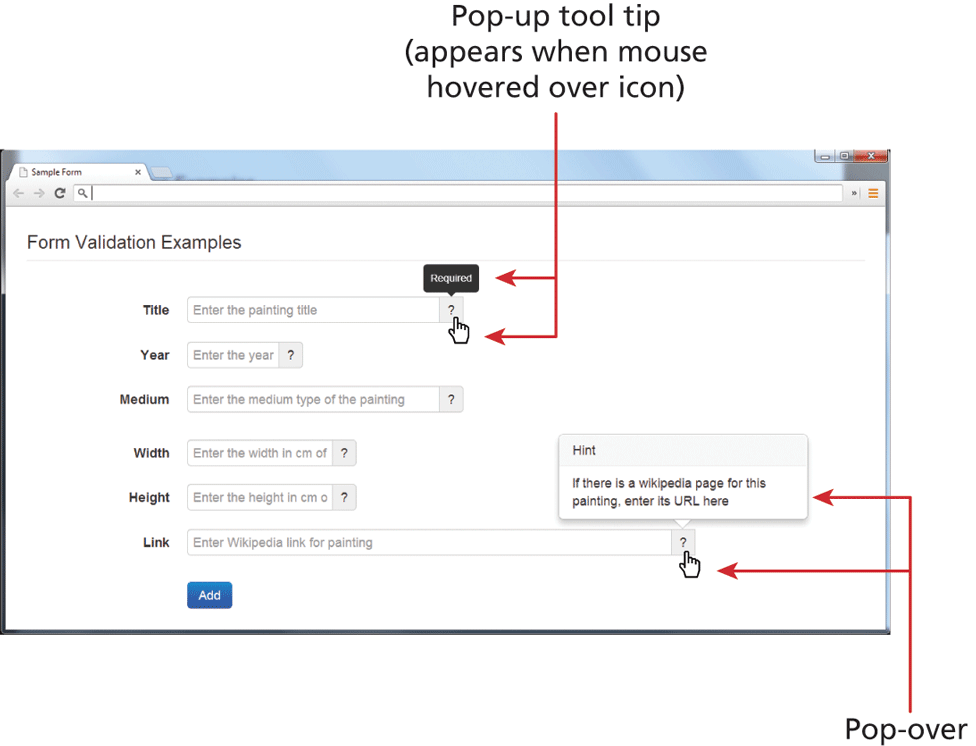Click the browser forward arrow
The image size is (976, 746).
[x=39, y=193]
